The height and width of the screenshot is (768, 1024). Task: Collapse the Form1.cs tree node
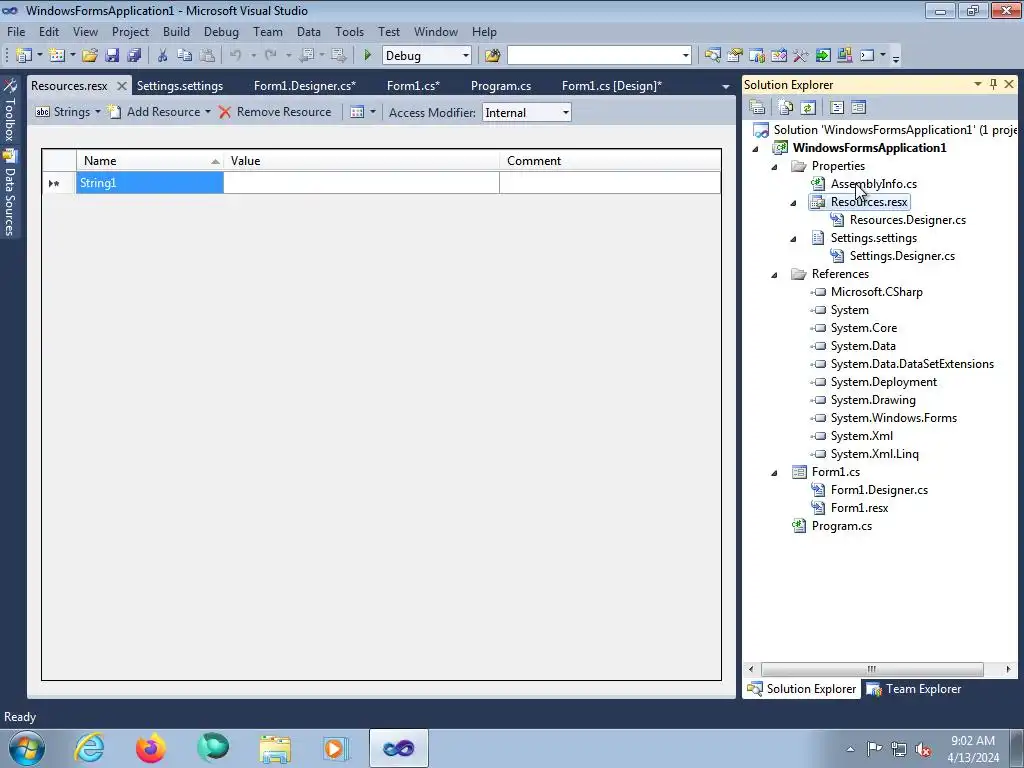tap(775, 472)
